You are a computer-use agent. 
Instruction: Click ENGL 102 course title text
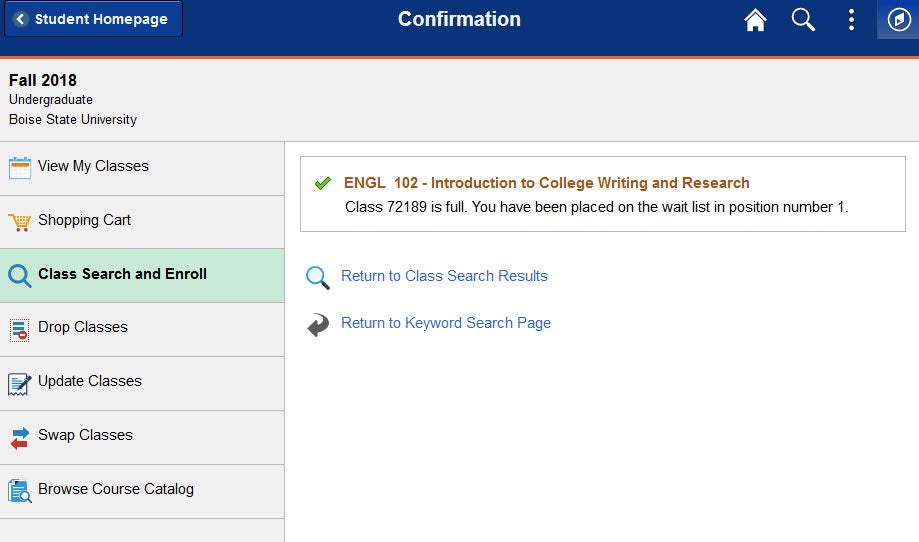click(546, 183)
